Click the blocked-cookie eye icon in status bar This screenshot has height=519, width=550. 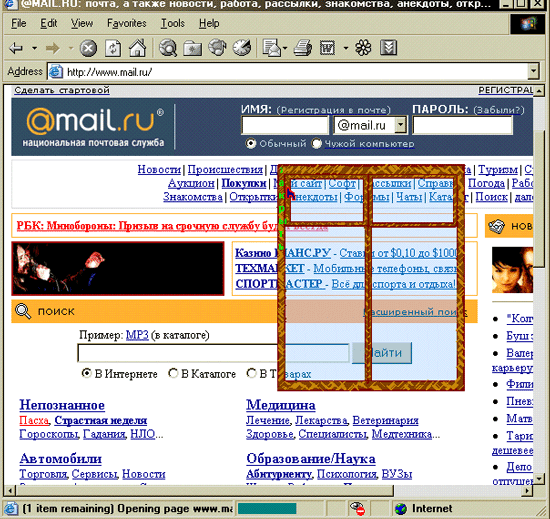[357, 508]
